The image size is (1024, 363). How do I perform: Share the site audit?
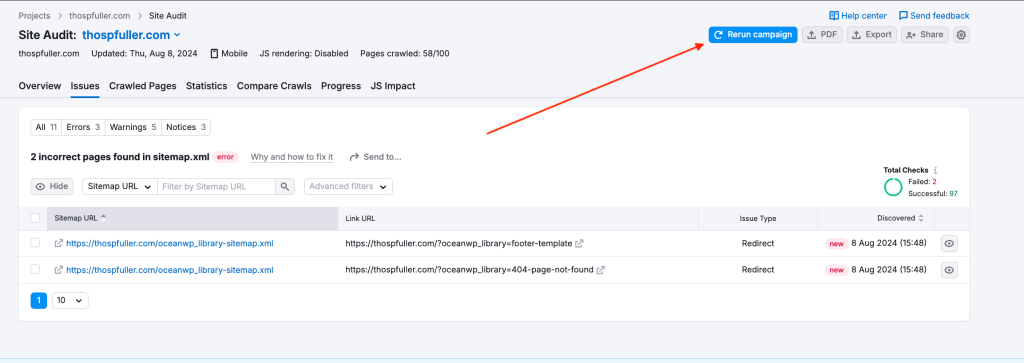(925, 35)
